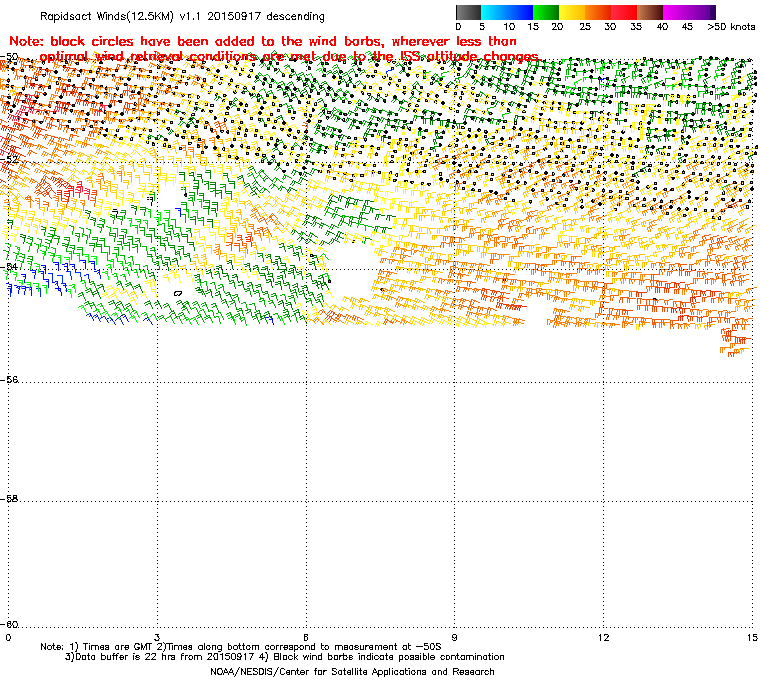Pick the red 30-35 knots legend swatch

pyautogui.click(x=624, y=12)
